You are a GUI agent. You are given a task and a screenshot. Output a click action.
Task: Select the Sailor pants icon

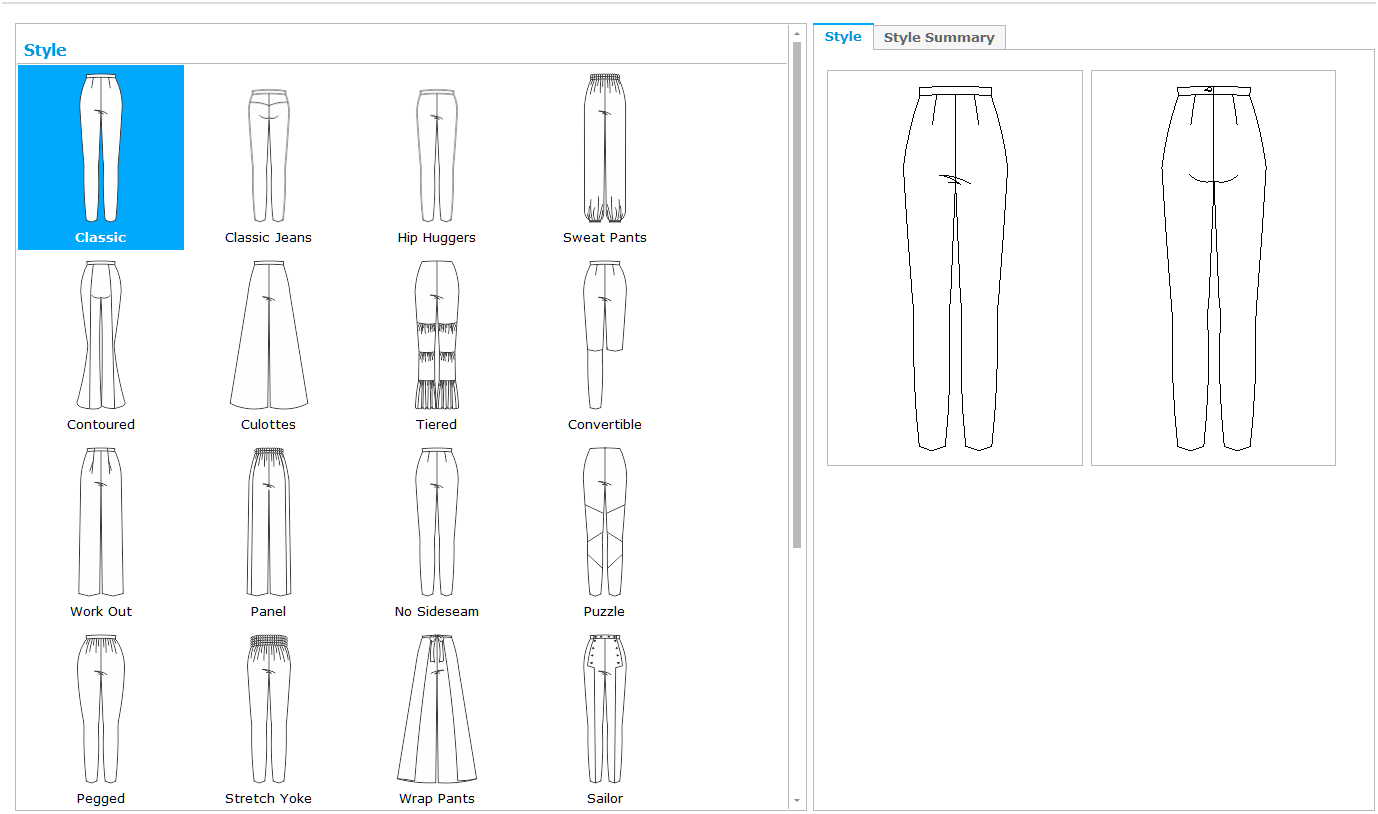604,708
